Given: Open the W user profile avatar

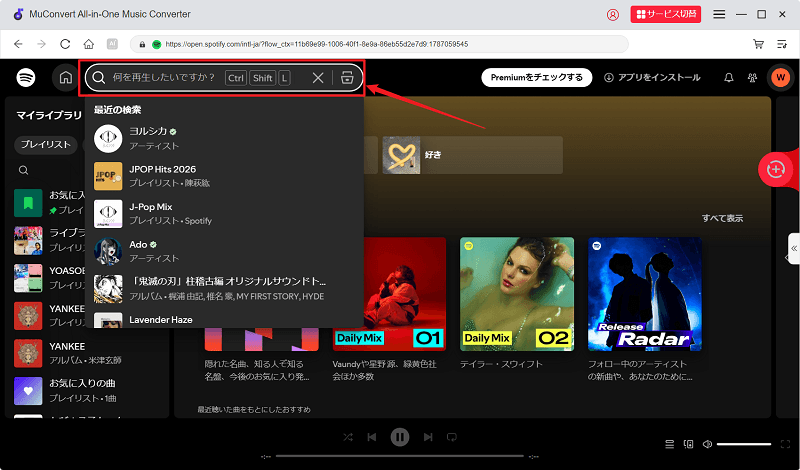Looking at the screenshot, I should click(780, 78).
